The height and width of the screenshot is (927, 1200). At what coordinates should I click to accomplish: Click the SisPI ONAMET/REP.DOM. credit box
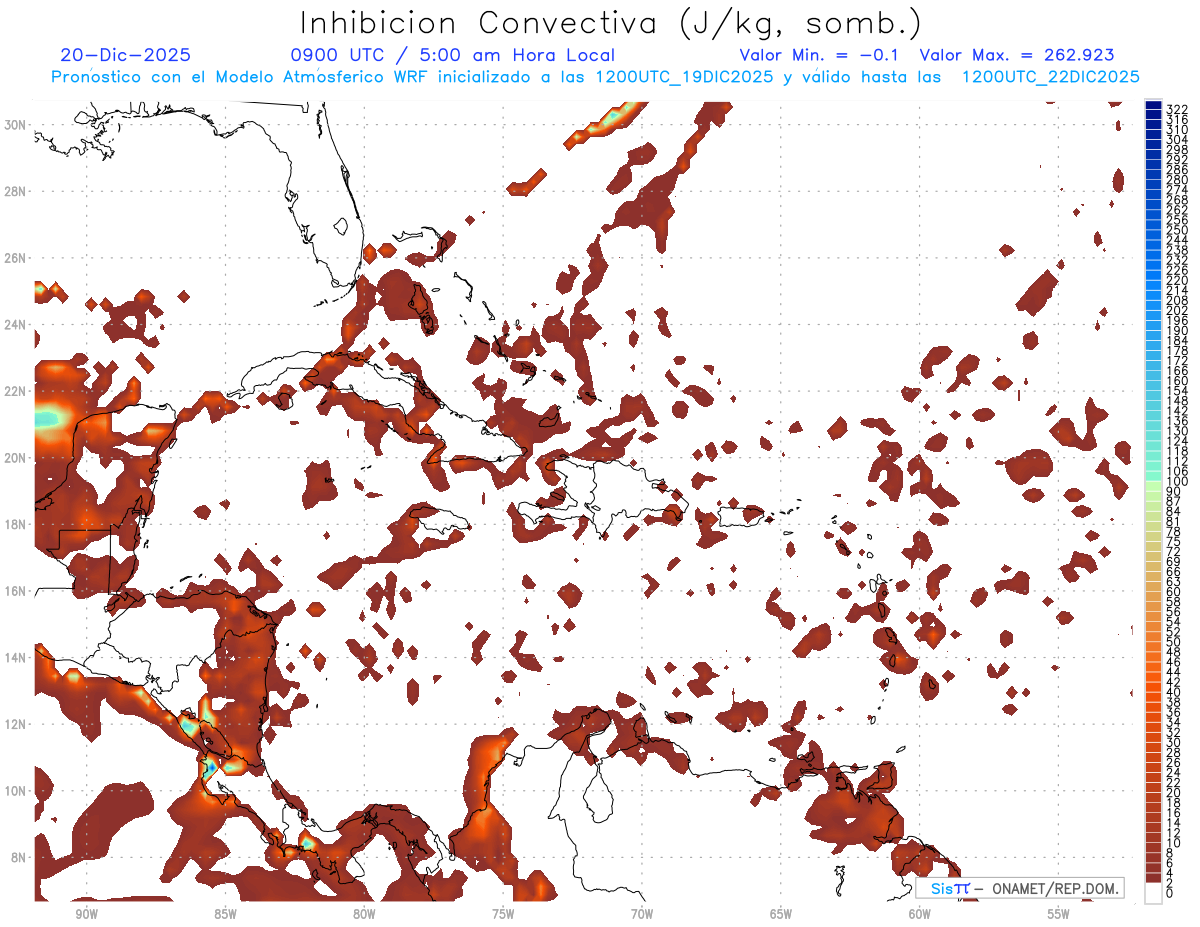coord(1020,888)
